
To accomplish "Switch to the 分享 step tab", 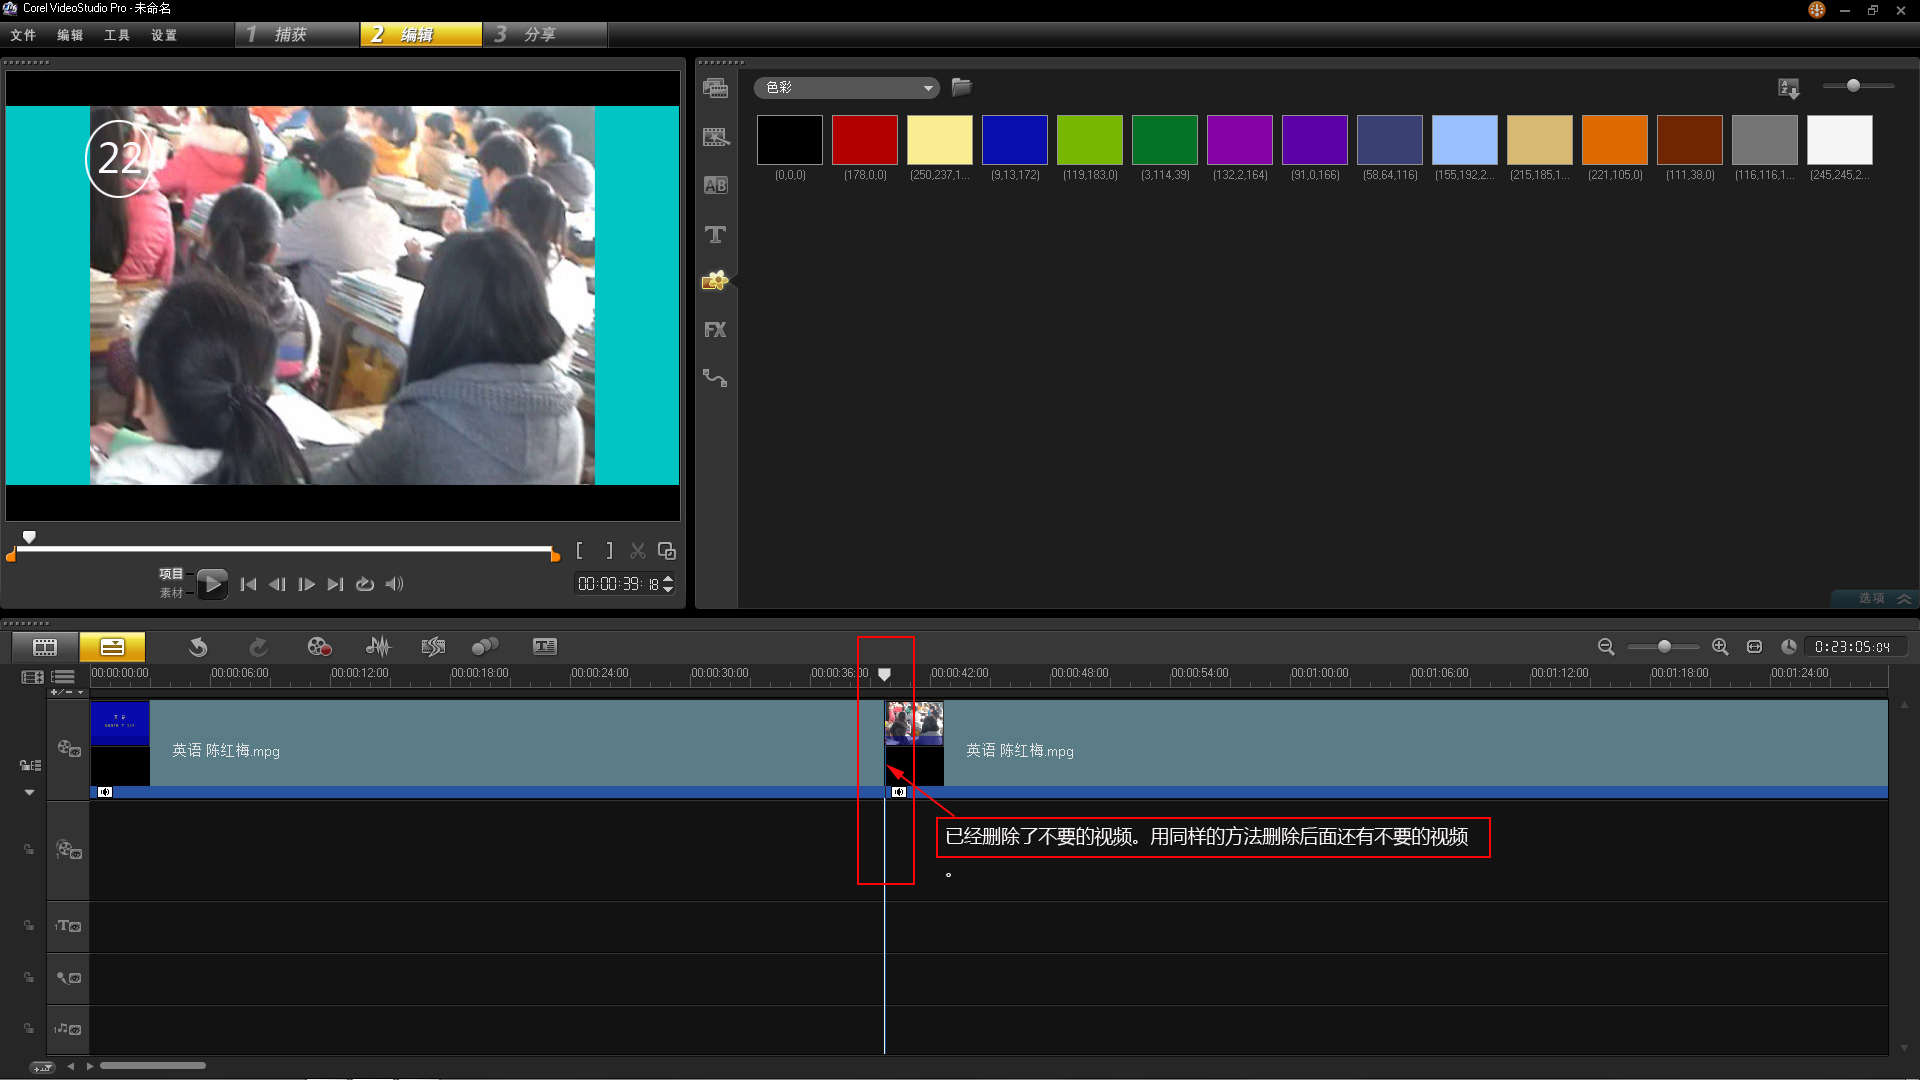I will [x=541, y=35].
